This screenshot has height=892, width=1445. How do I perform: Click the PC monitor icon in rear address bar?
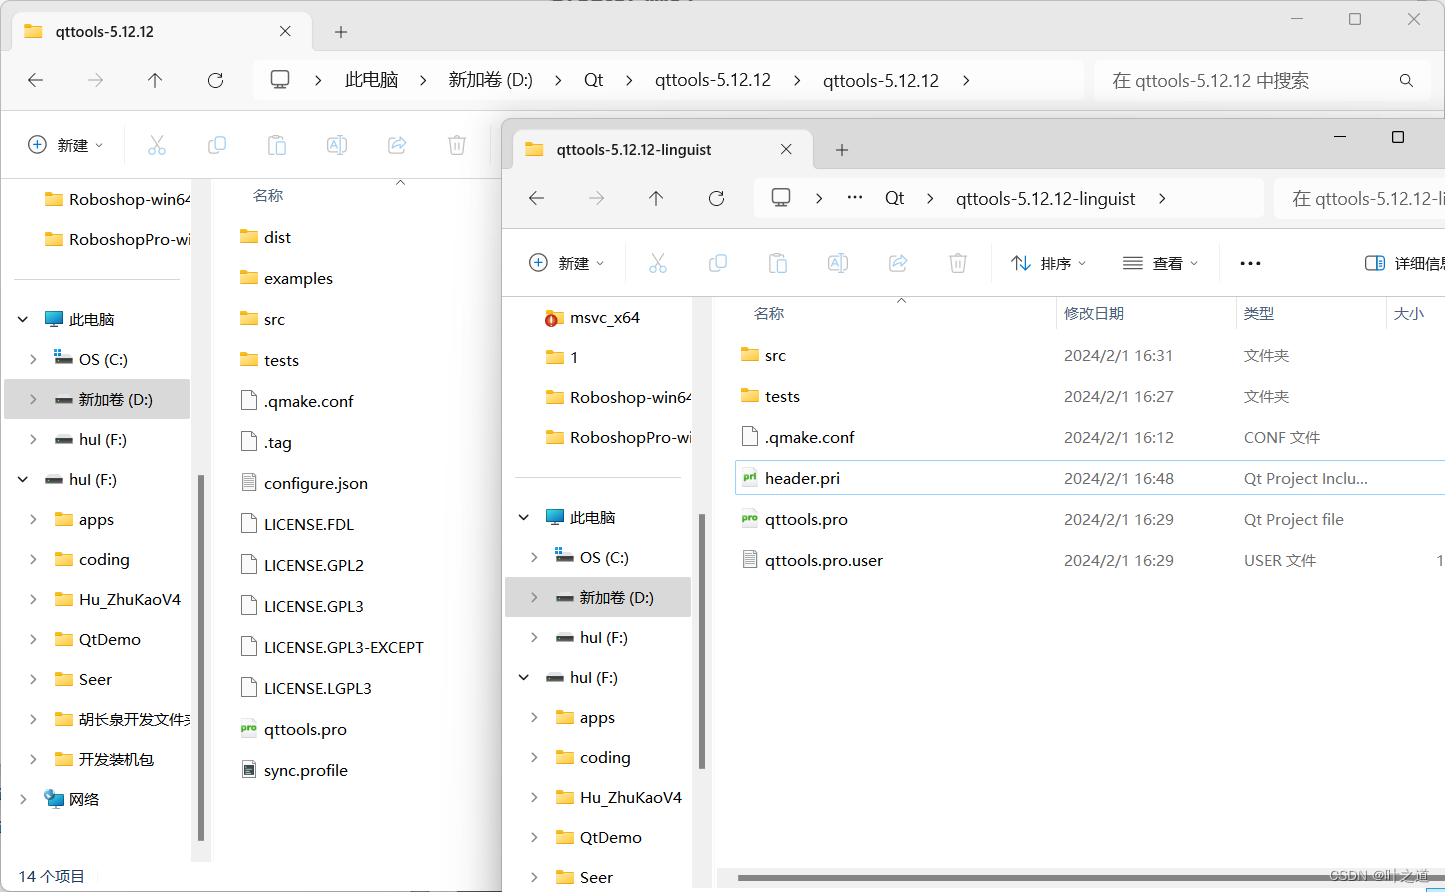280,79
